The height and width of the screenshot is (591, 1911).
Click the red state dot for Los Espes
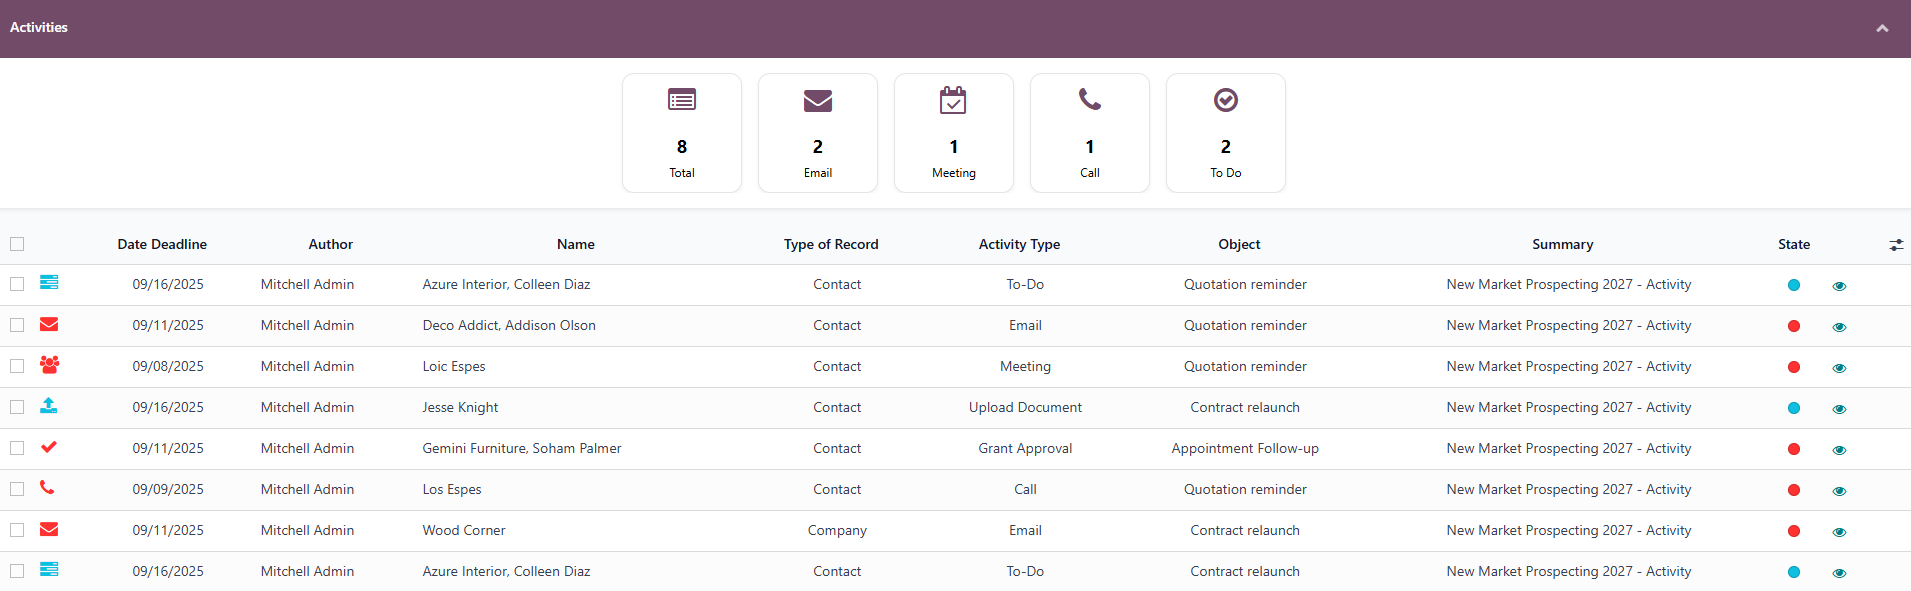tap(1794, 490)
